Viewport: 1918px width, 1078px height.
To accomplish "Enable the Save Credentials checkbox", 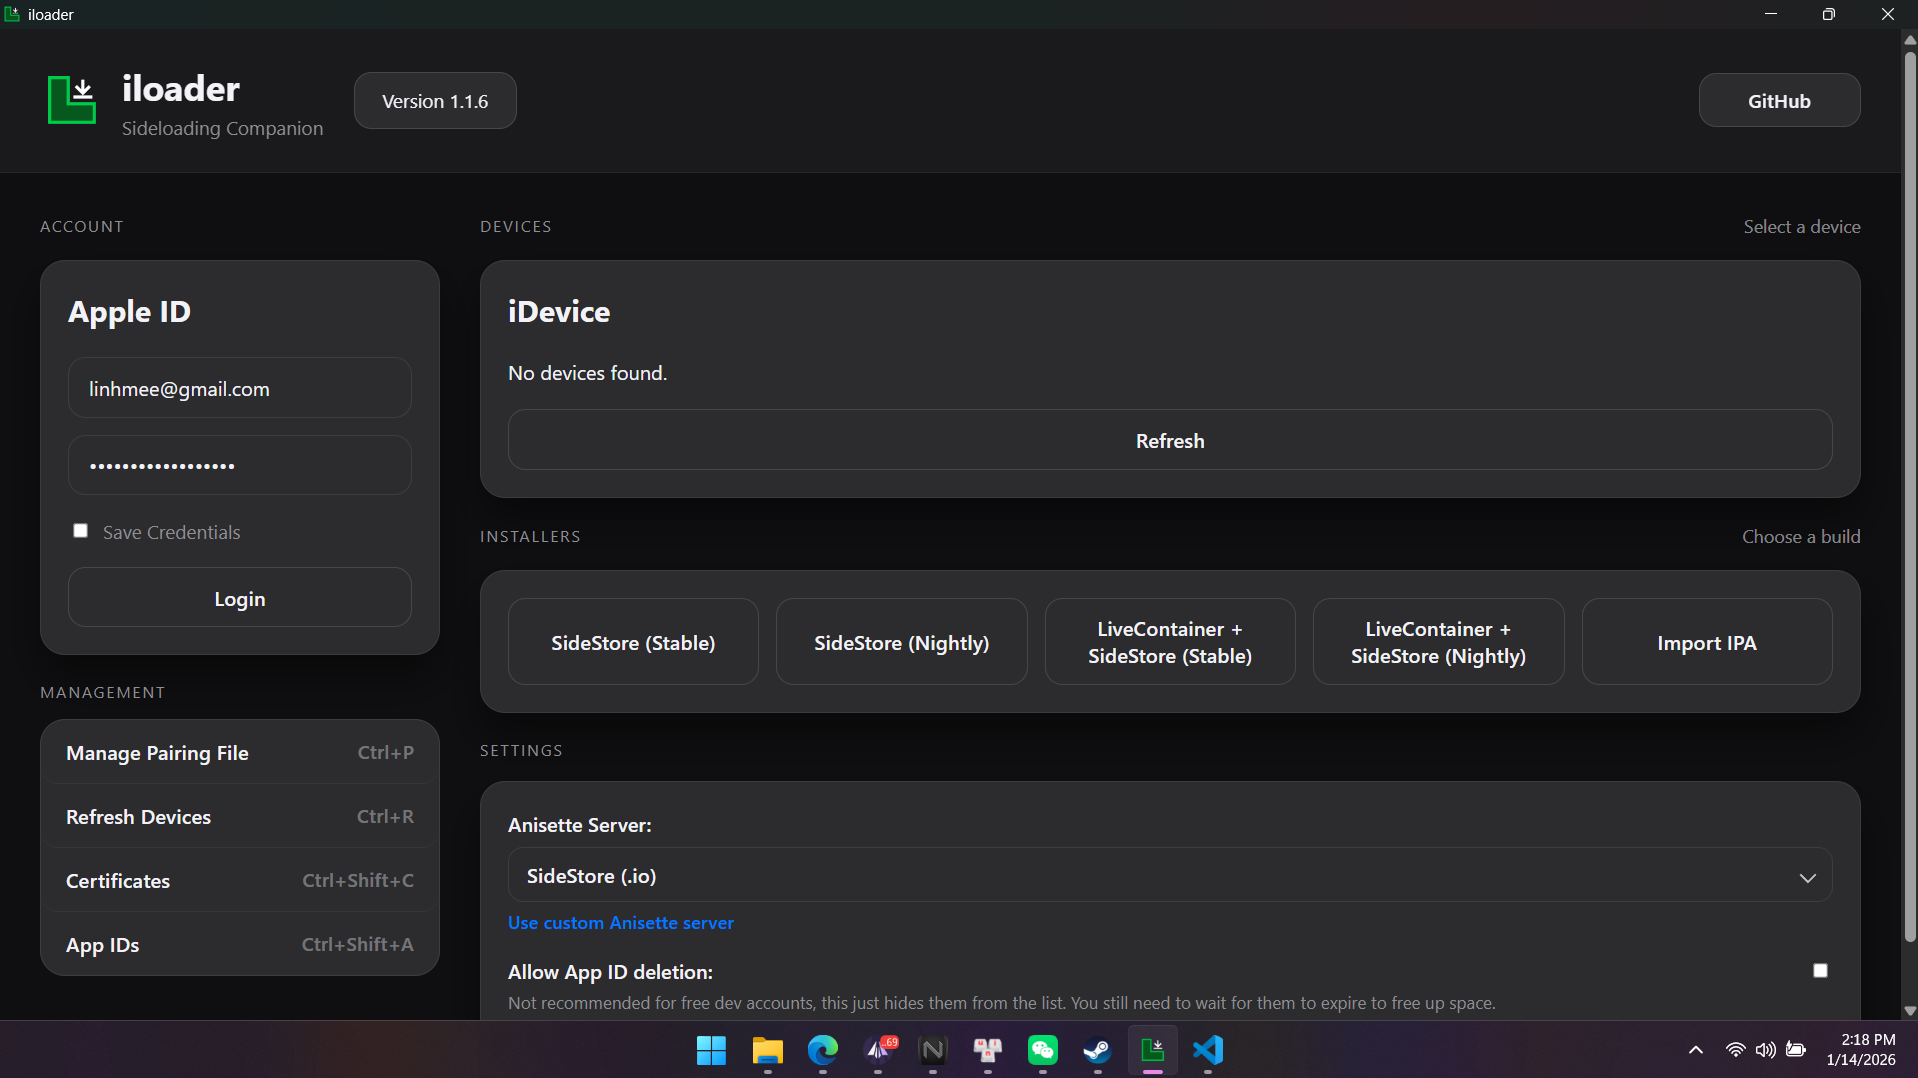I will pyautogui.click(x=81, y=531).
